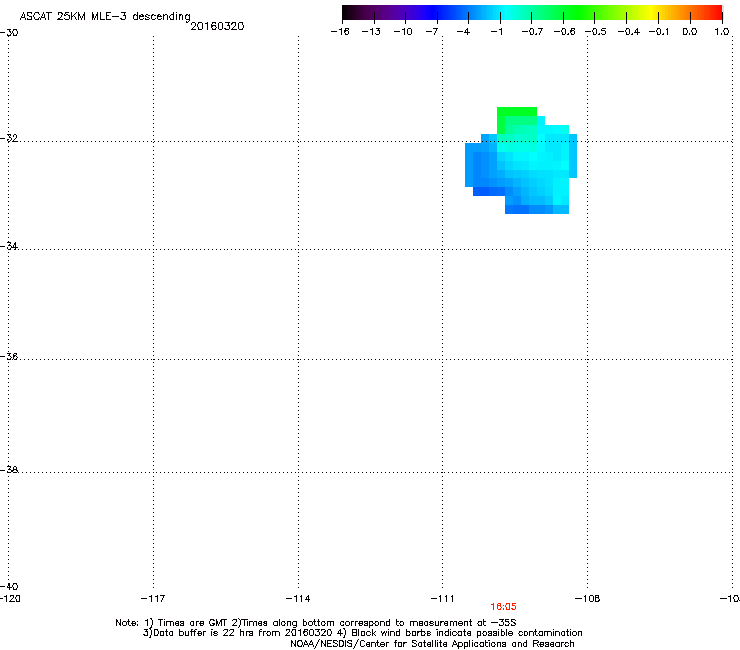Screen dimensions: 740x650
Task: Click the color bar label -16
Action: pyautogui.click(x=340, y=32)
